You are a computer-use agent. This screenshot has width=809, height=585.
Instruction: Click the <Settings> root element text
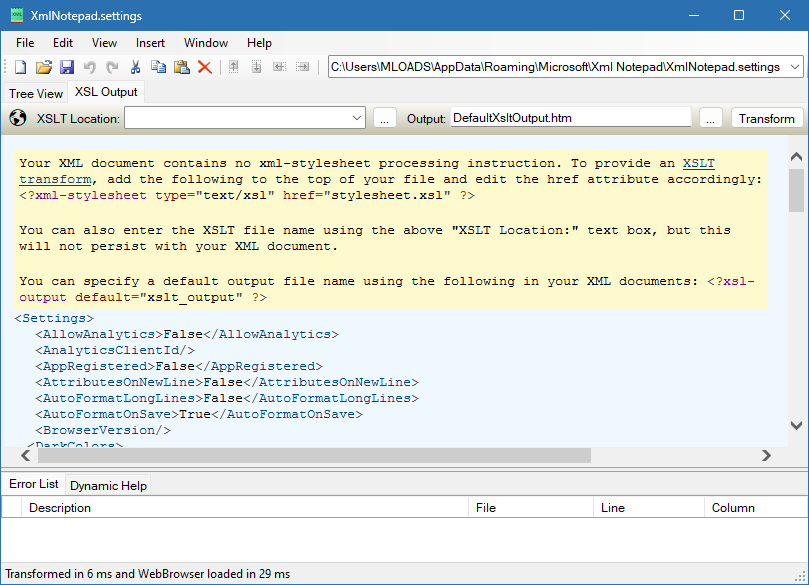54,318
